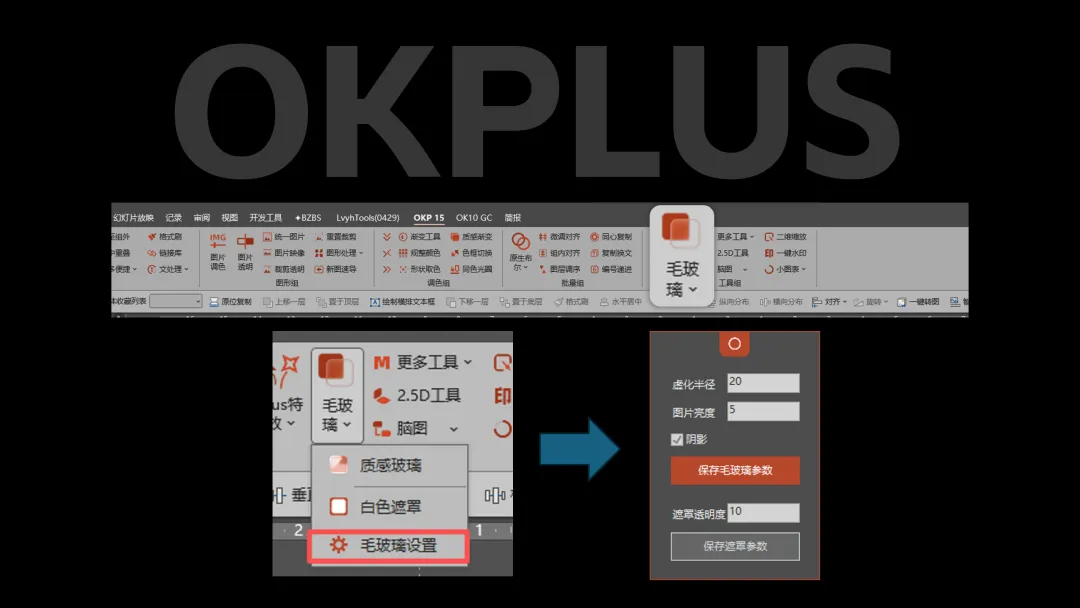
Task: Click 2.5D工具 in the enlarged view
Action: point(417,395)
